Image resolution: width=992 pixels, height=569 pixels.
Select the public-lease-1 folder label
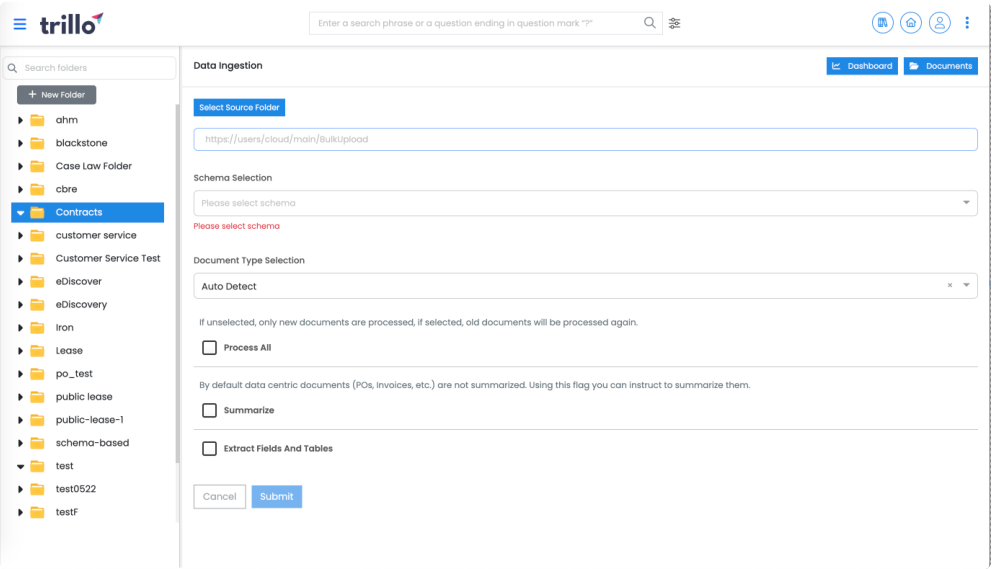[89, 420]
